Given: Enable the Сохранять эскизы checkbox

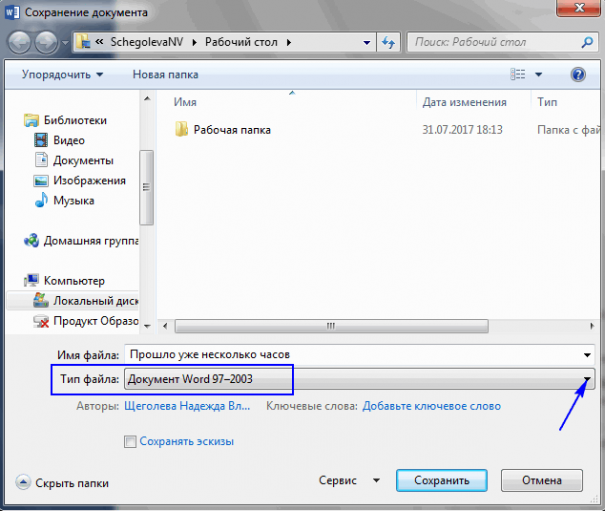Looking at the screenshot, I should (129, 441).
